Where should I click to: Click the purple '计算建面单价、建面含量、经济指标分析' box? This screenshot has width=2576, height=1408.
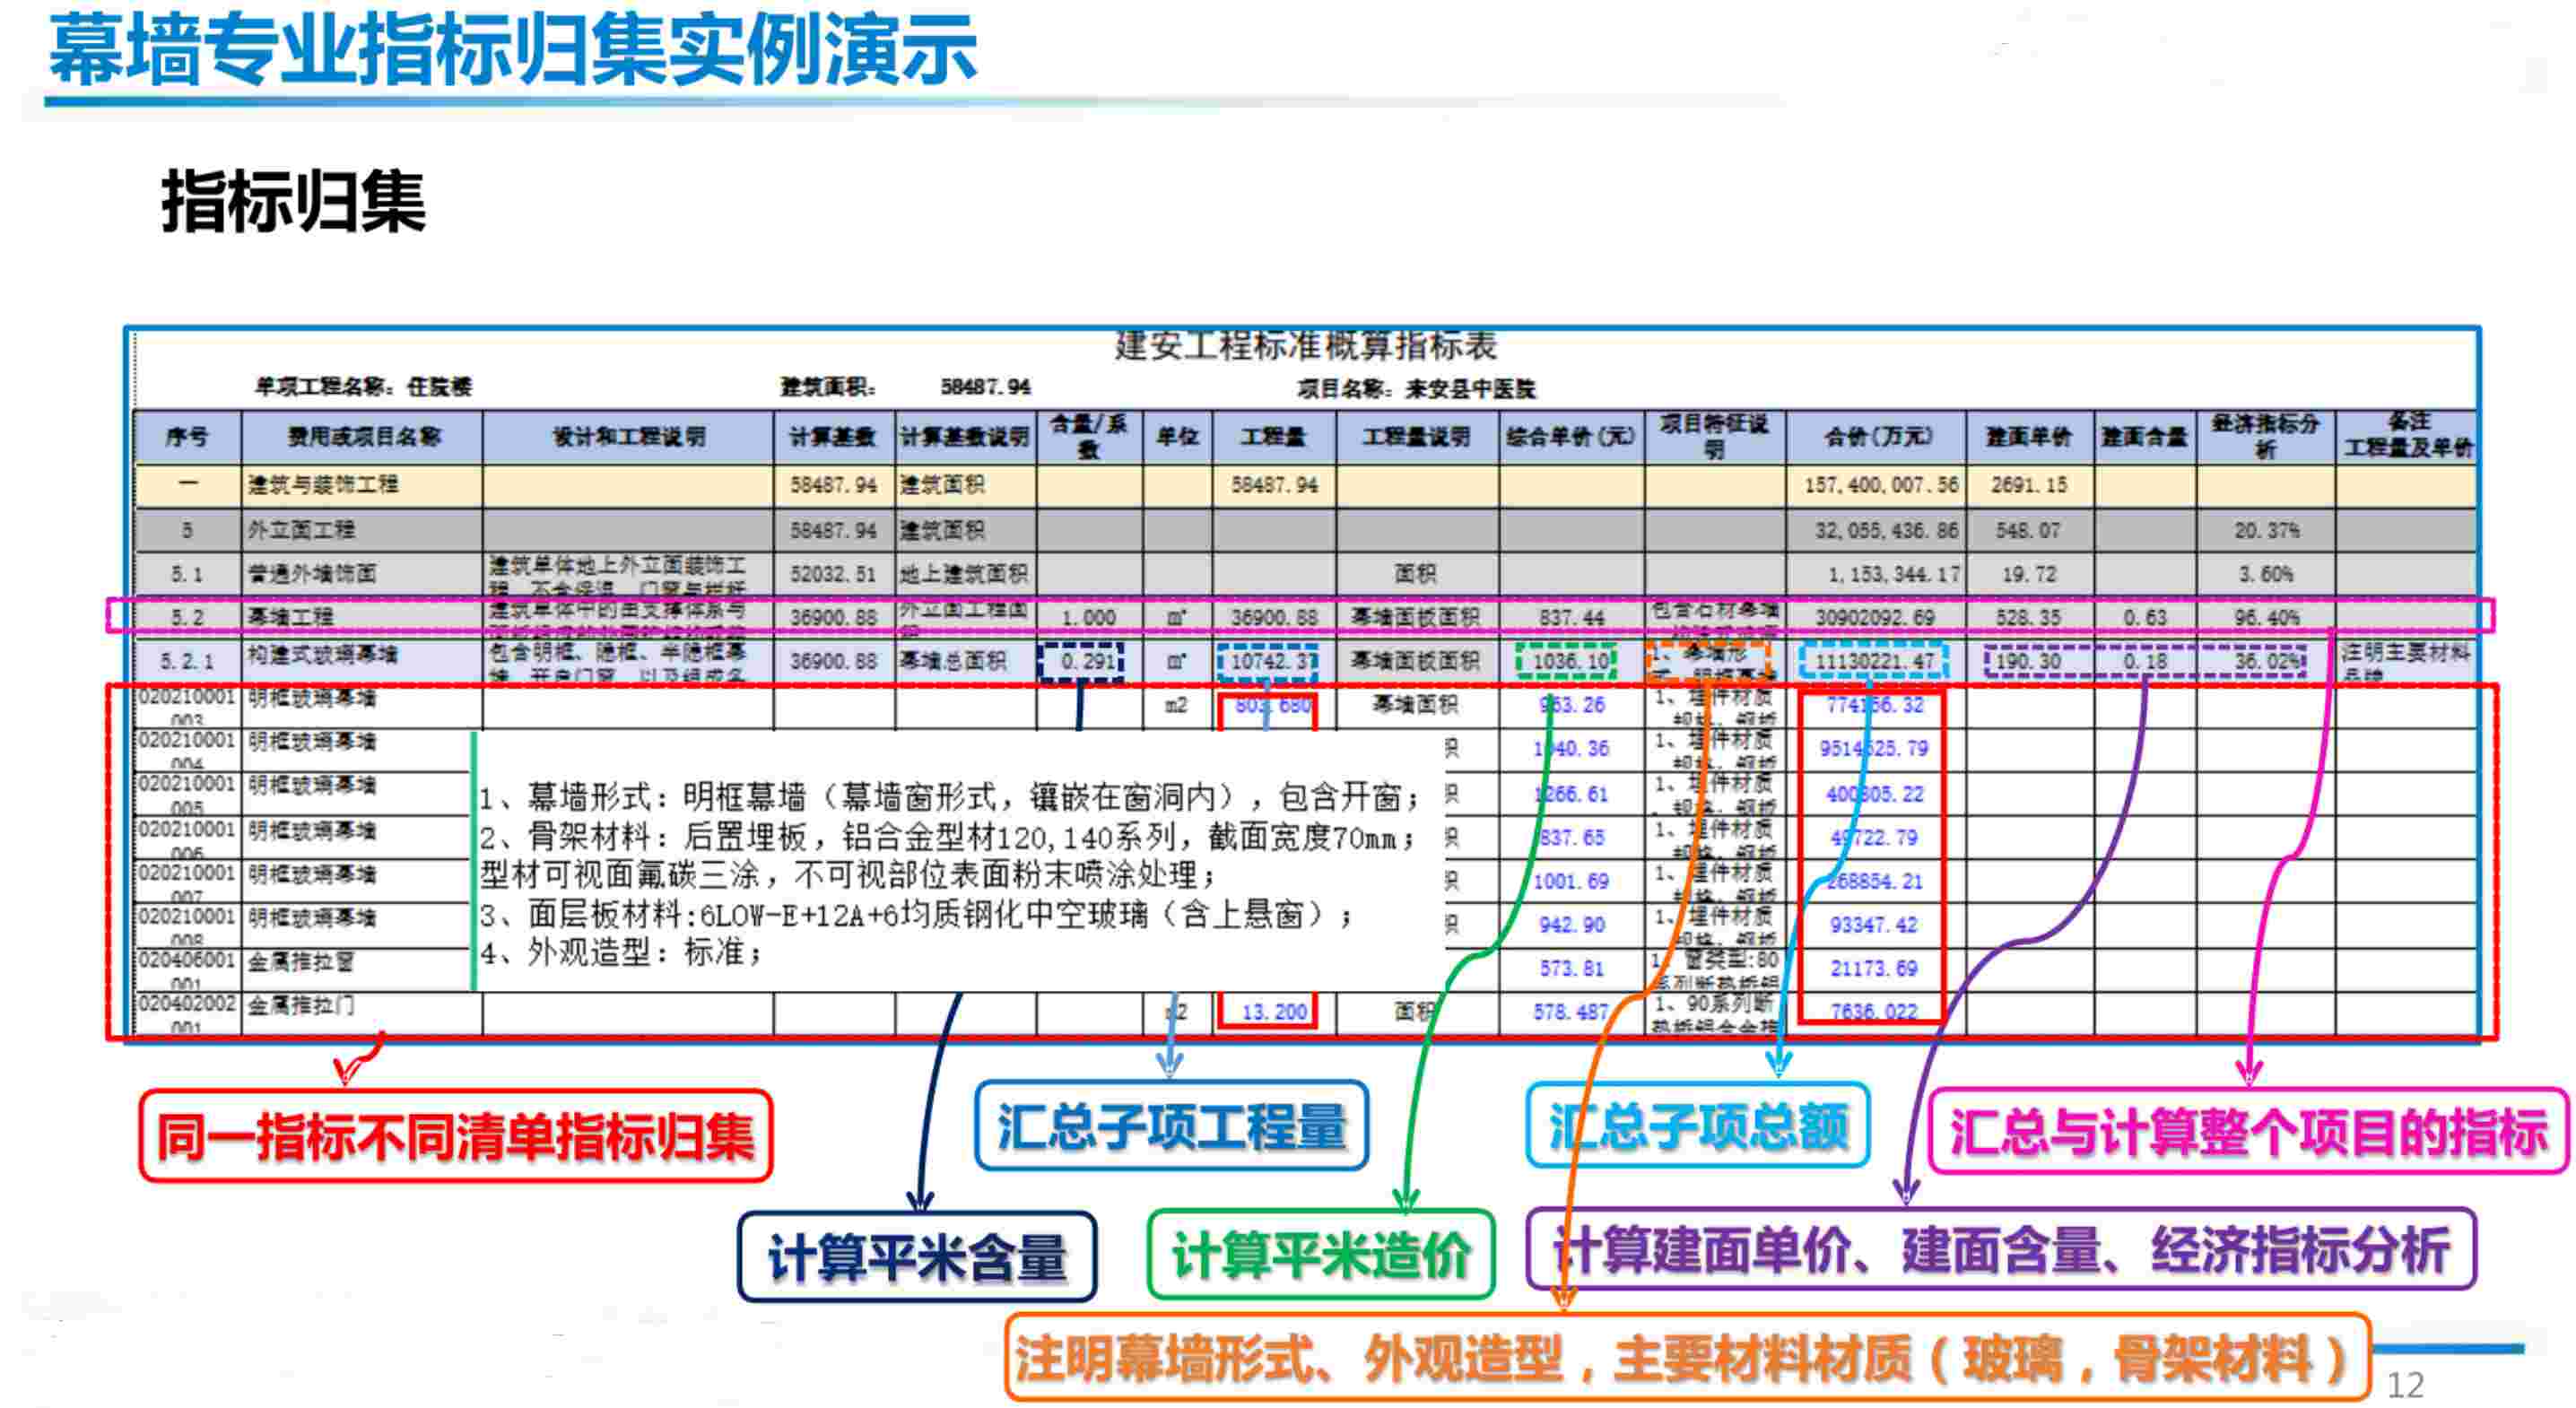point(2000,1249)
